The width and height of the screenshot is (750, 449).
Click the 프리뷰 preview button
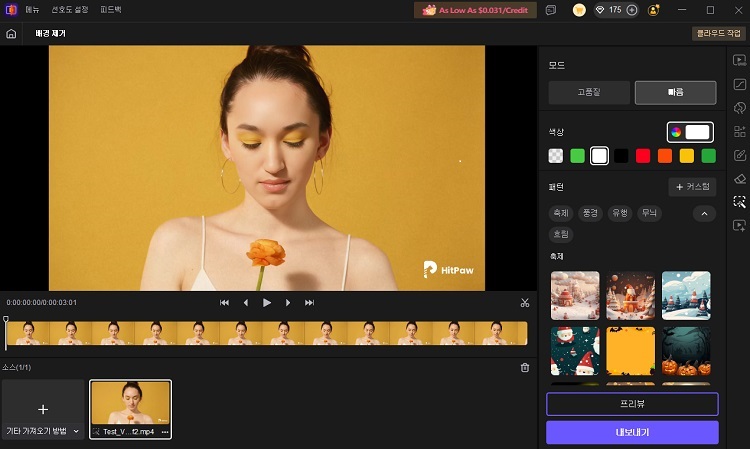[x=632, y=404]
